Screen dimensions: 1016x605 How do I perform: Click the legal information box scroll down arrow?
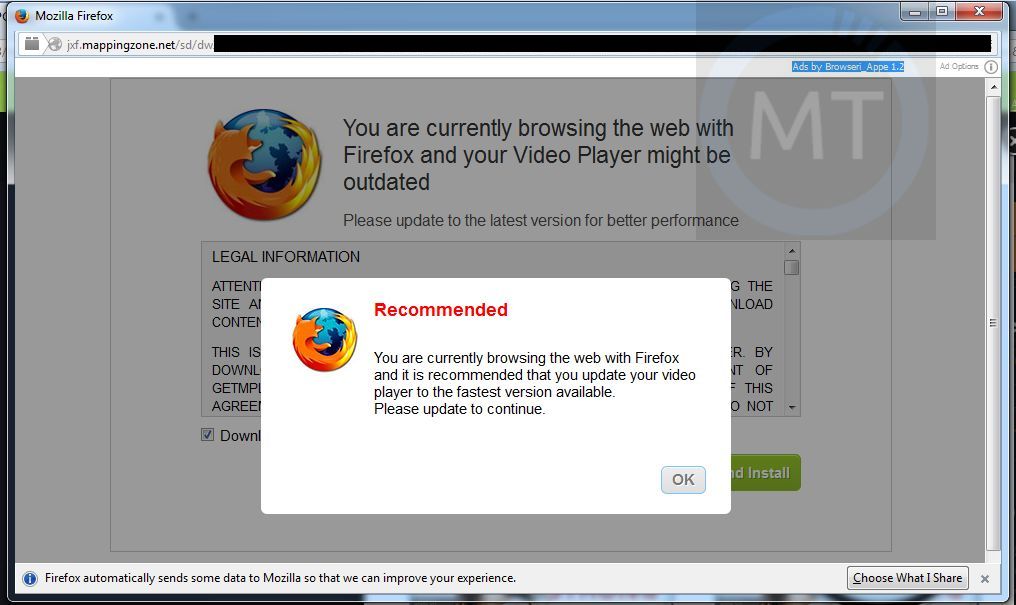[x=792, y=407]
